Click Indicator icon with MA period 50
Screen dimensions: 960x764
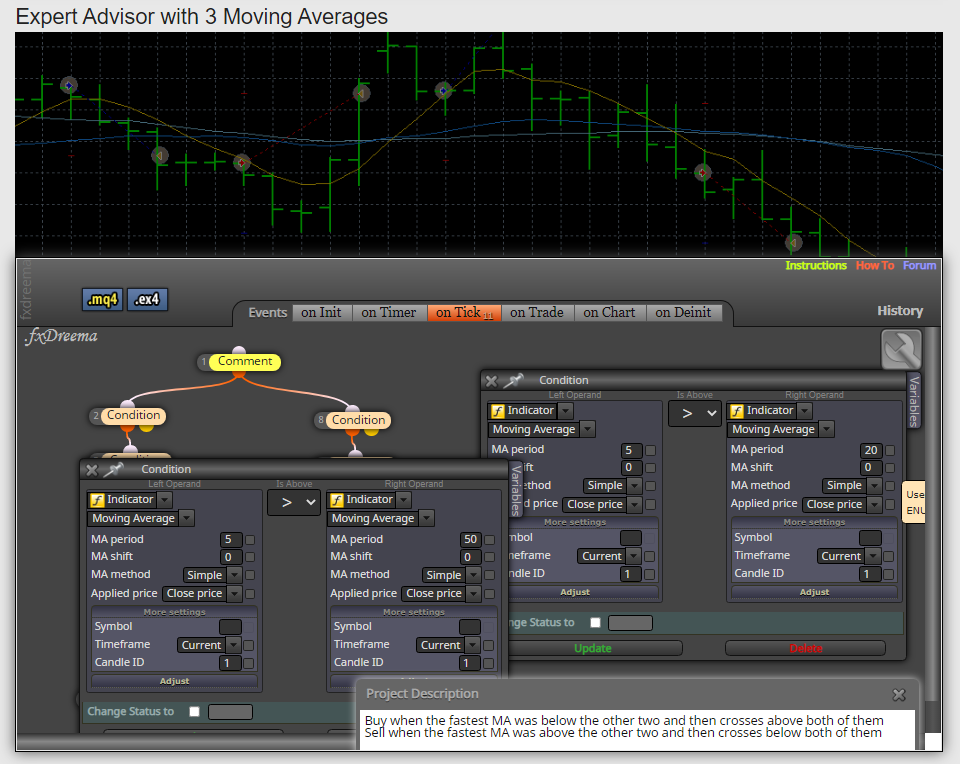click(x=337, y=500)
